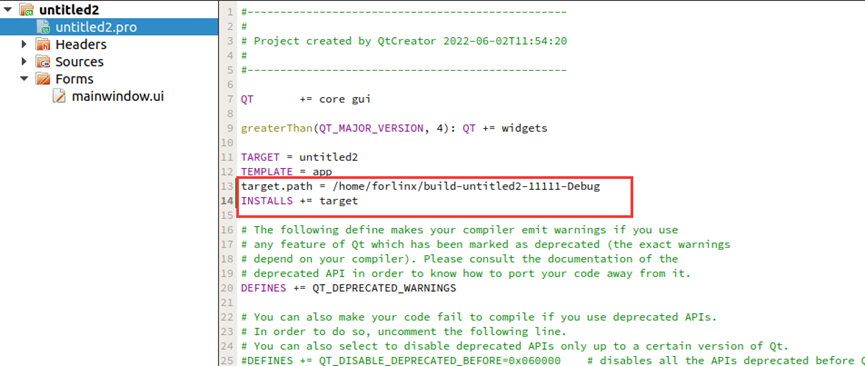Screen dimensions: 865x366
Task: Collapse the Forms folder
Action: [x=24, y=78]
